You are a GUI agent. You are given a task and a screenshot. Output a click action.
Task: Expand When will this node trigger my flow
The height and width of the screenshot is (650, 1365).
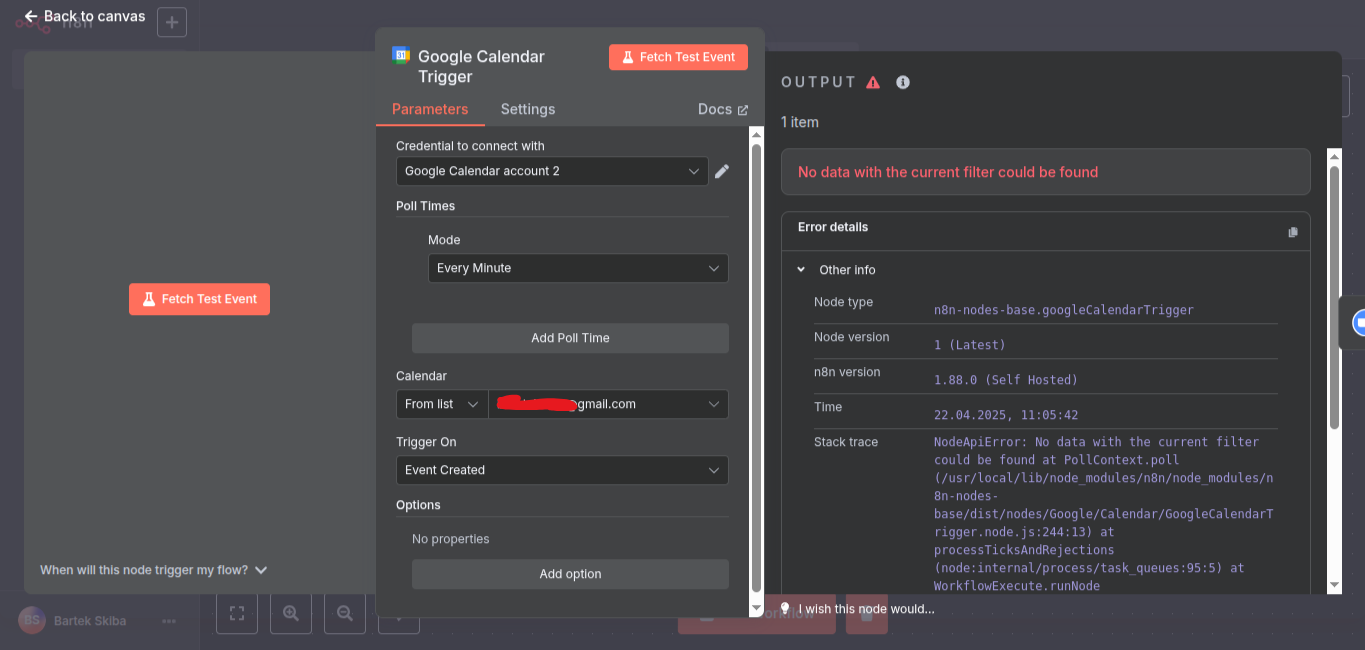154,570
